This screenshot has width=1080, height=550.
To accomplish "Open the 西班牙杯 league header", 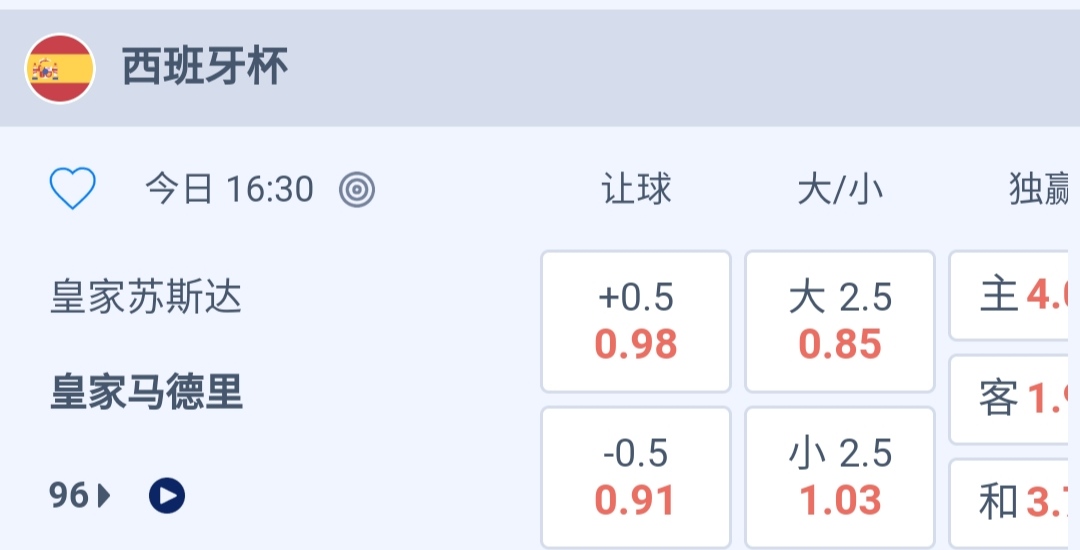I will click(205, 68).
